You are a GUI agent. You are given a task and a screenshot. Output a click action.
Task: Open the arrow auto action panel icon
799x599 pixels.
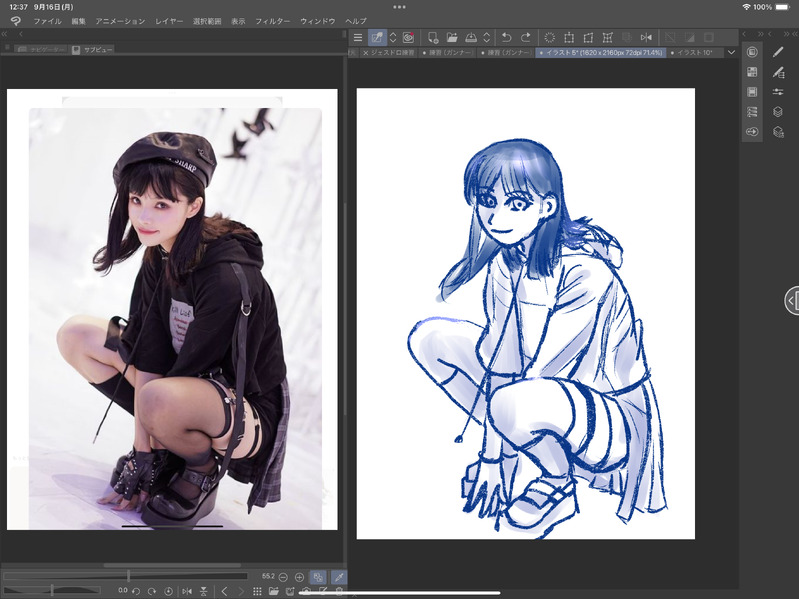point(752,132)
